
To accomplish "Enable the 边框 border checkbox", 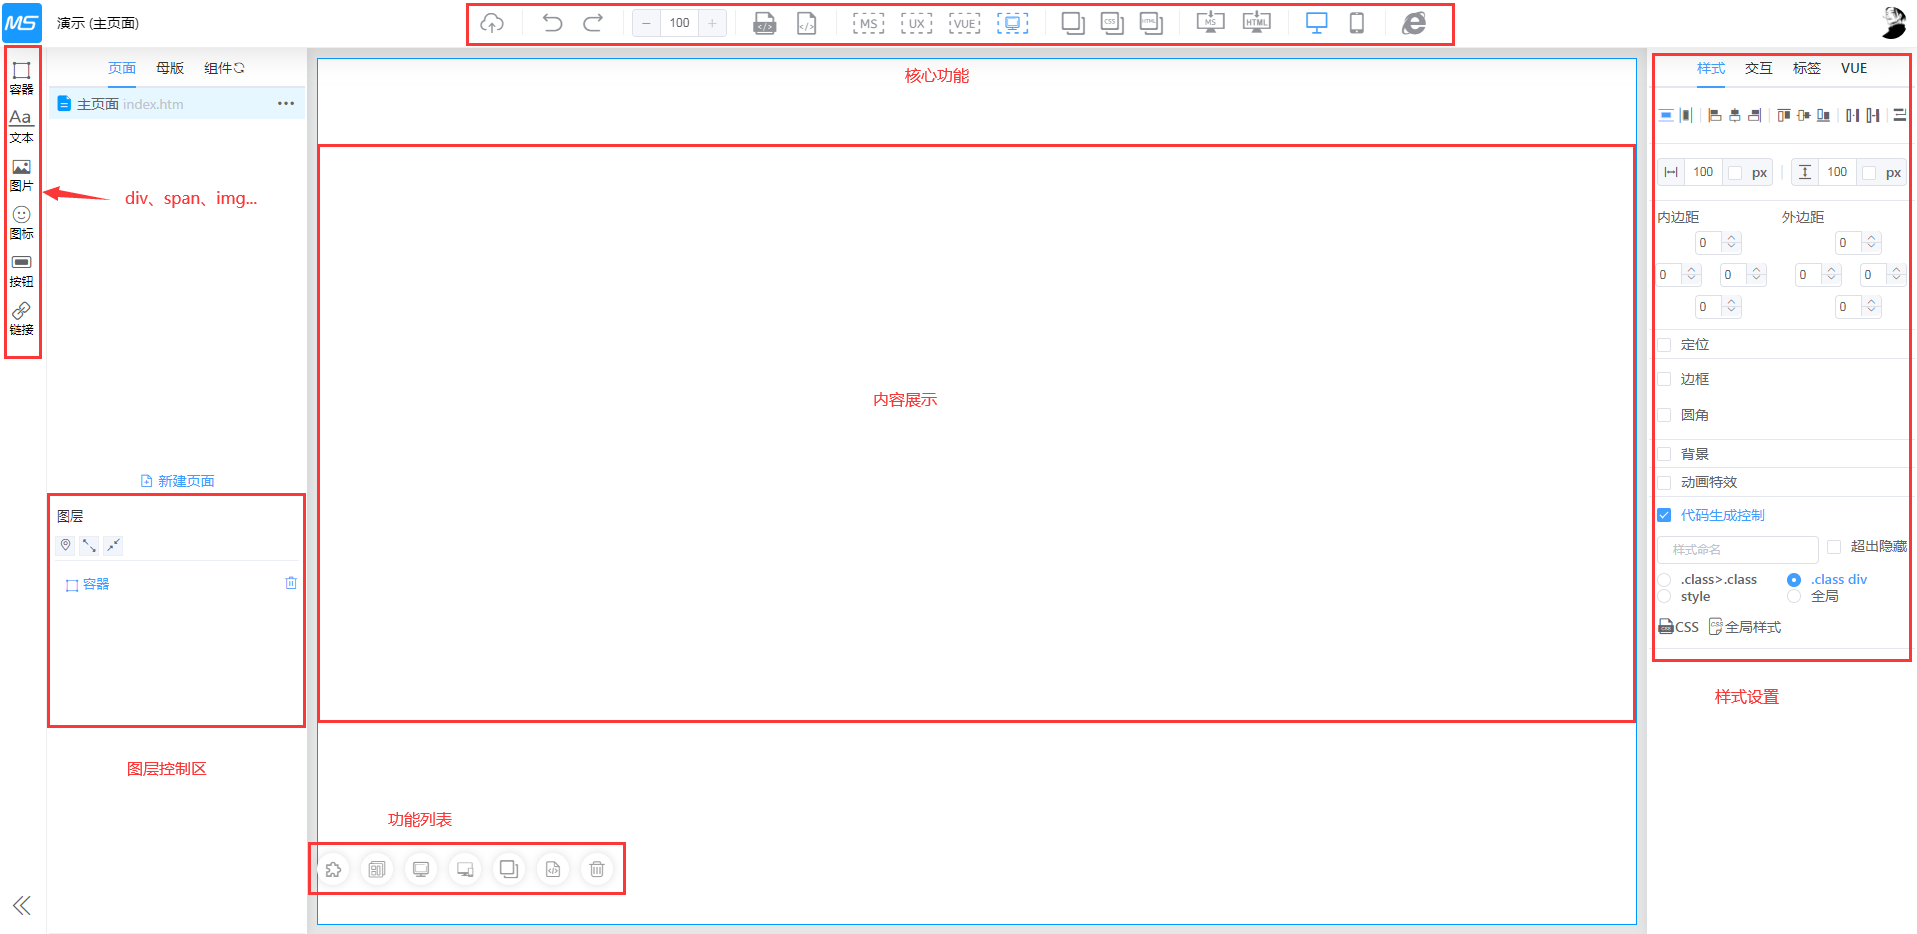I will (x=1664, y=379).
